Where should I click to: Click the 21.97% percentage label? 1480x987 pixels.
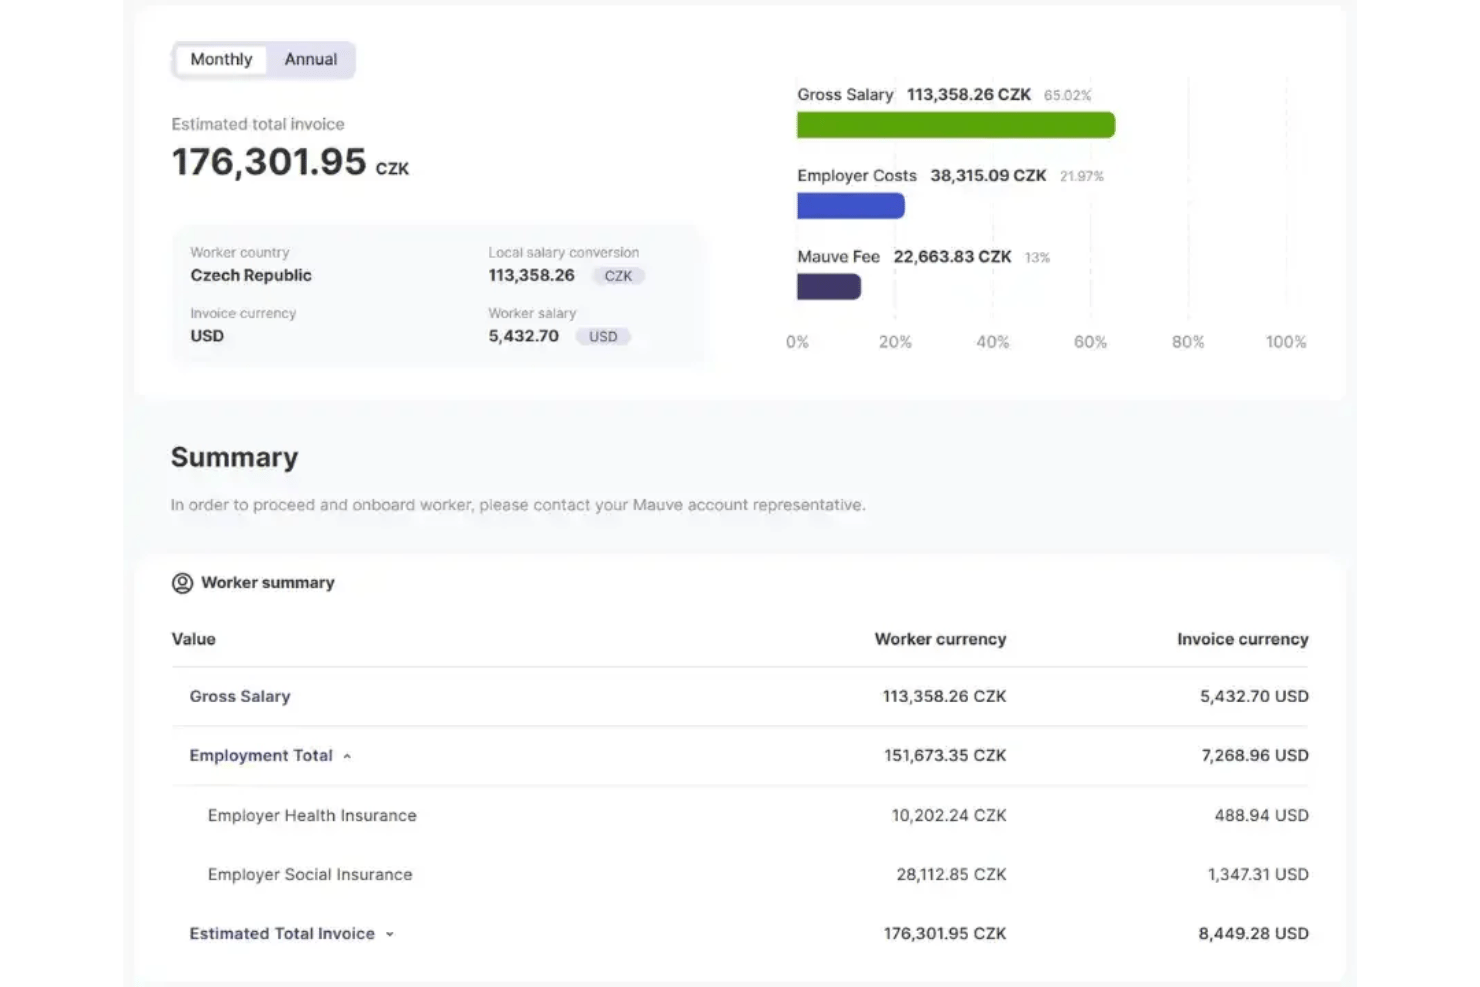point(1081,176)
